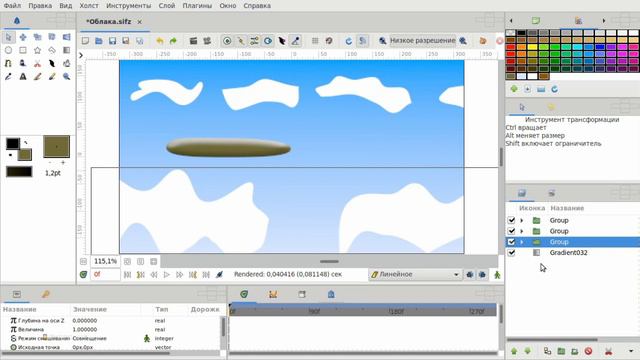Screen dimensions: 640x360
Task: Toggle visibility of second Group layer
Action: (x=511, y=231)
